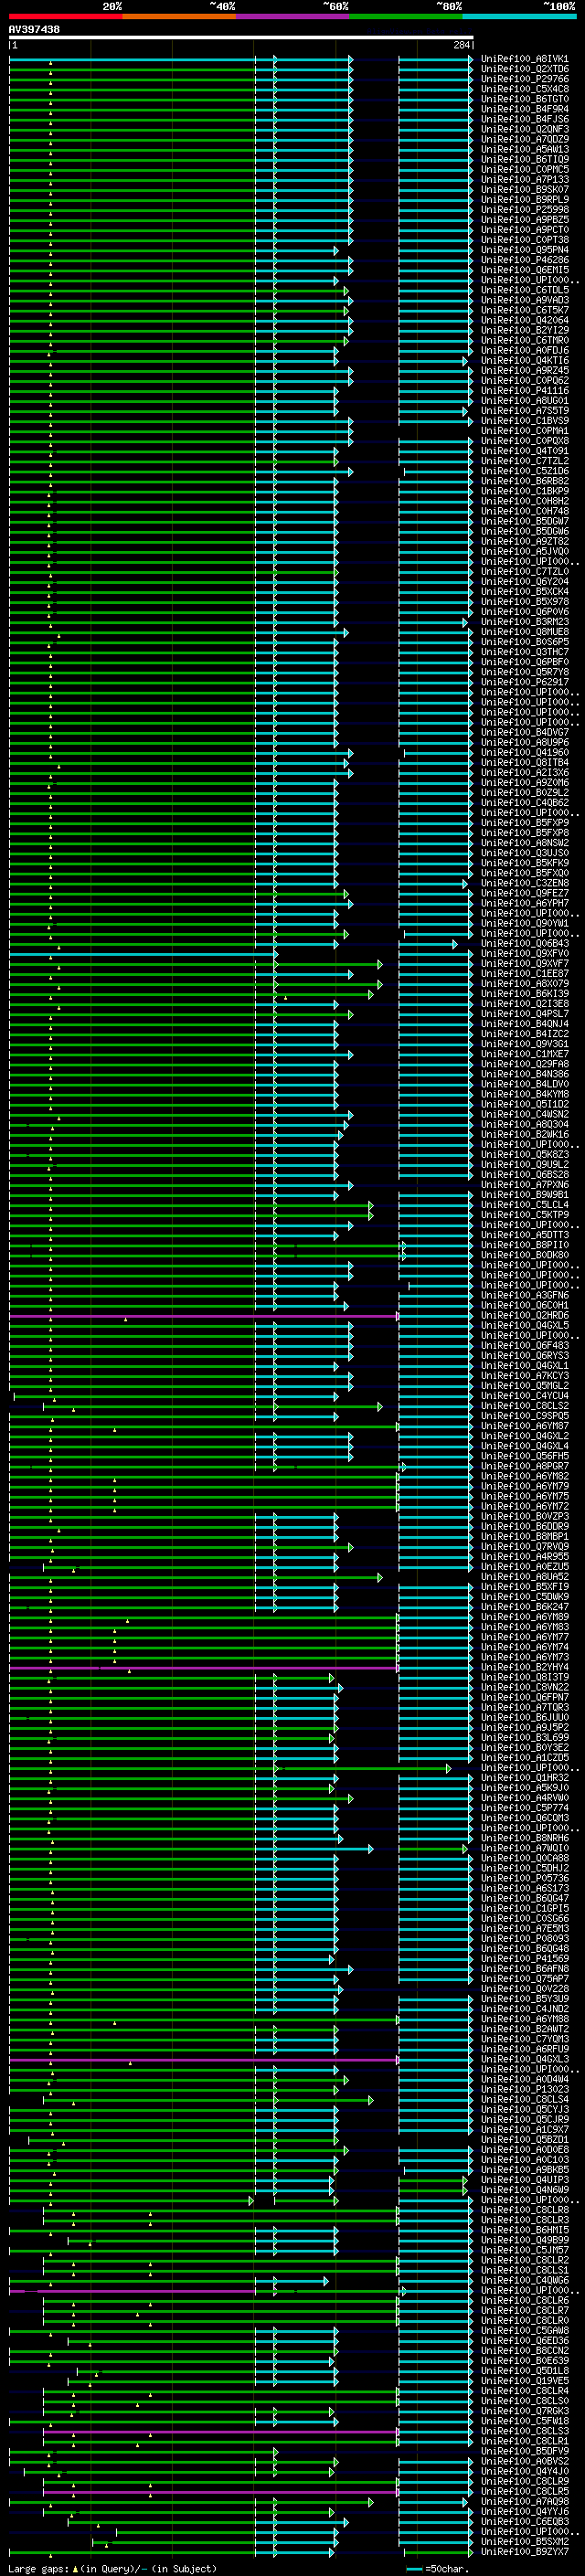Select hit label UniRef100_B0VZP3
The height and width of the screenshot is (2576, 585).
[525, 1516]
